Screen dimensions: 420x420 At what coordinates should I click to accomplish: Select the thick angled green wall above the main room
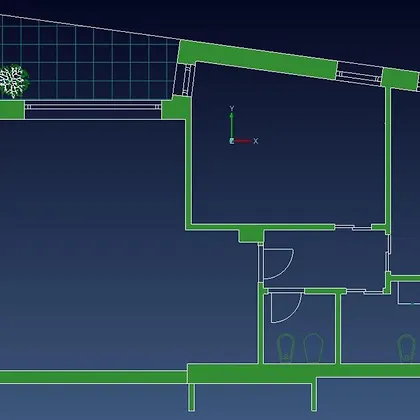[257, 59]
